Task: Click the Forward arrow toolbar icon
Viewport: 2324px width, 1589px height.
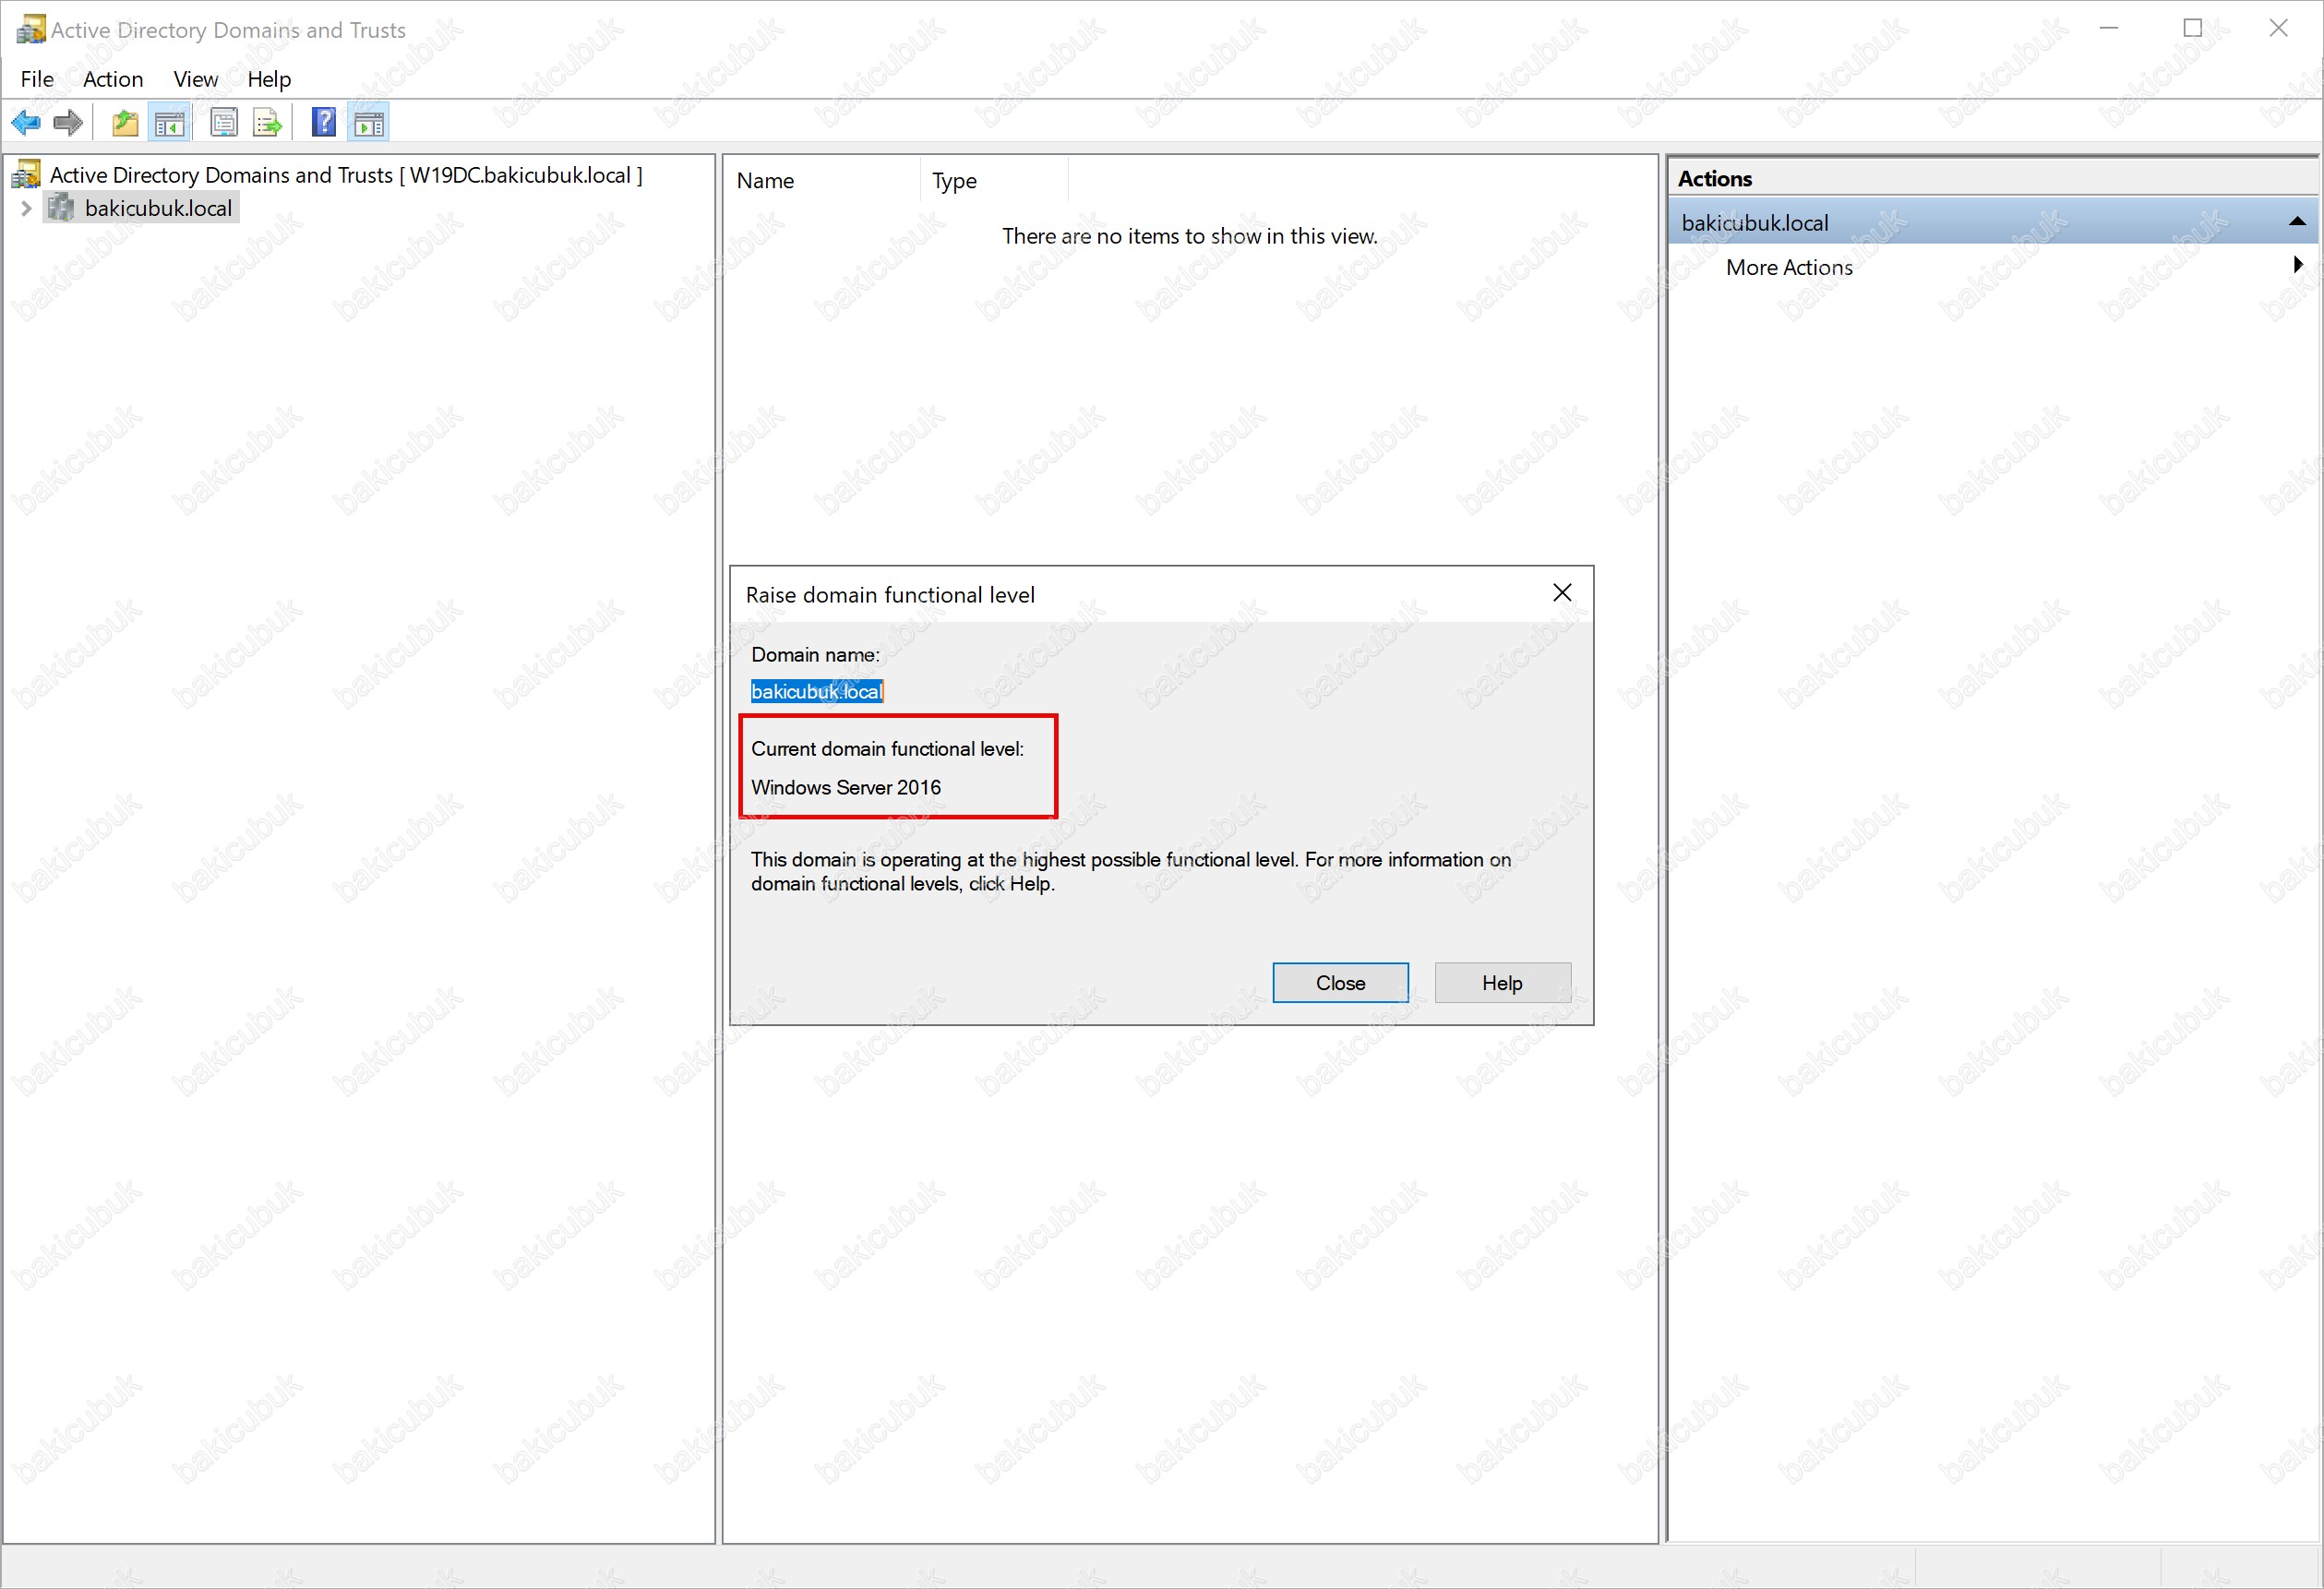Action: click(68, 123)
